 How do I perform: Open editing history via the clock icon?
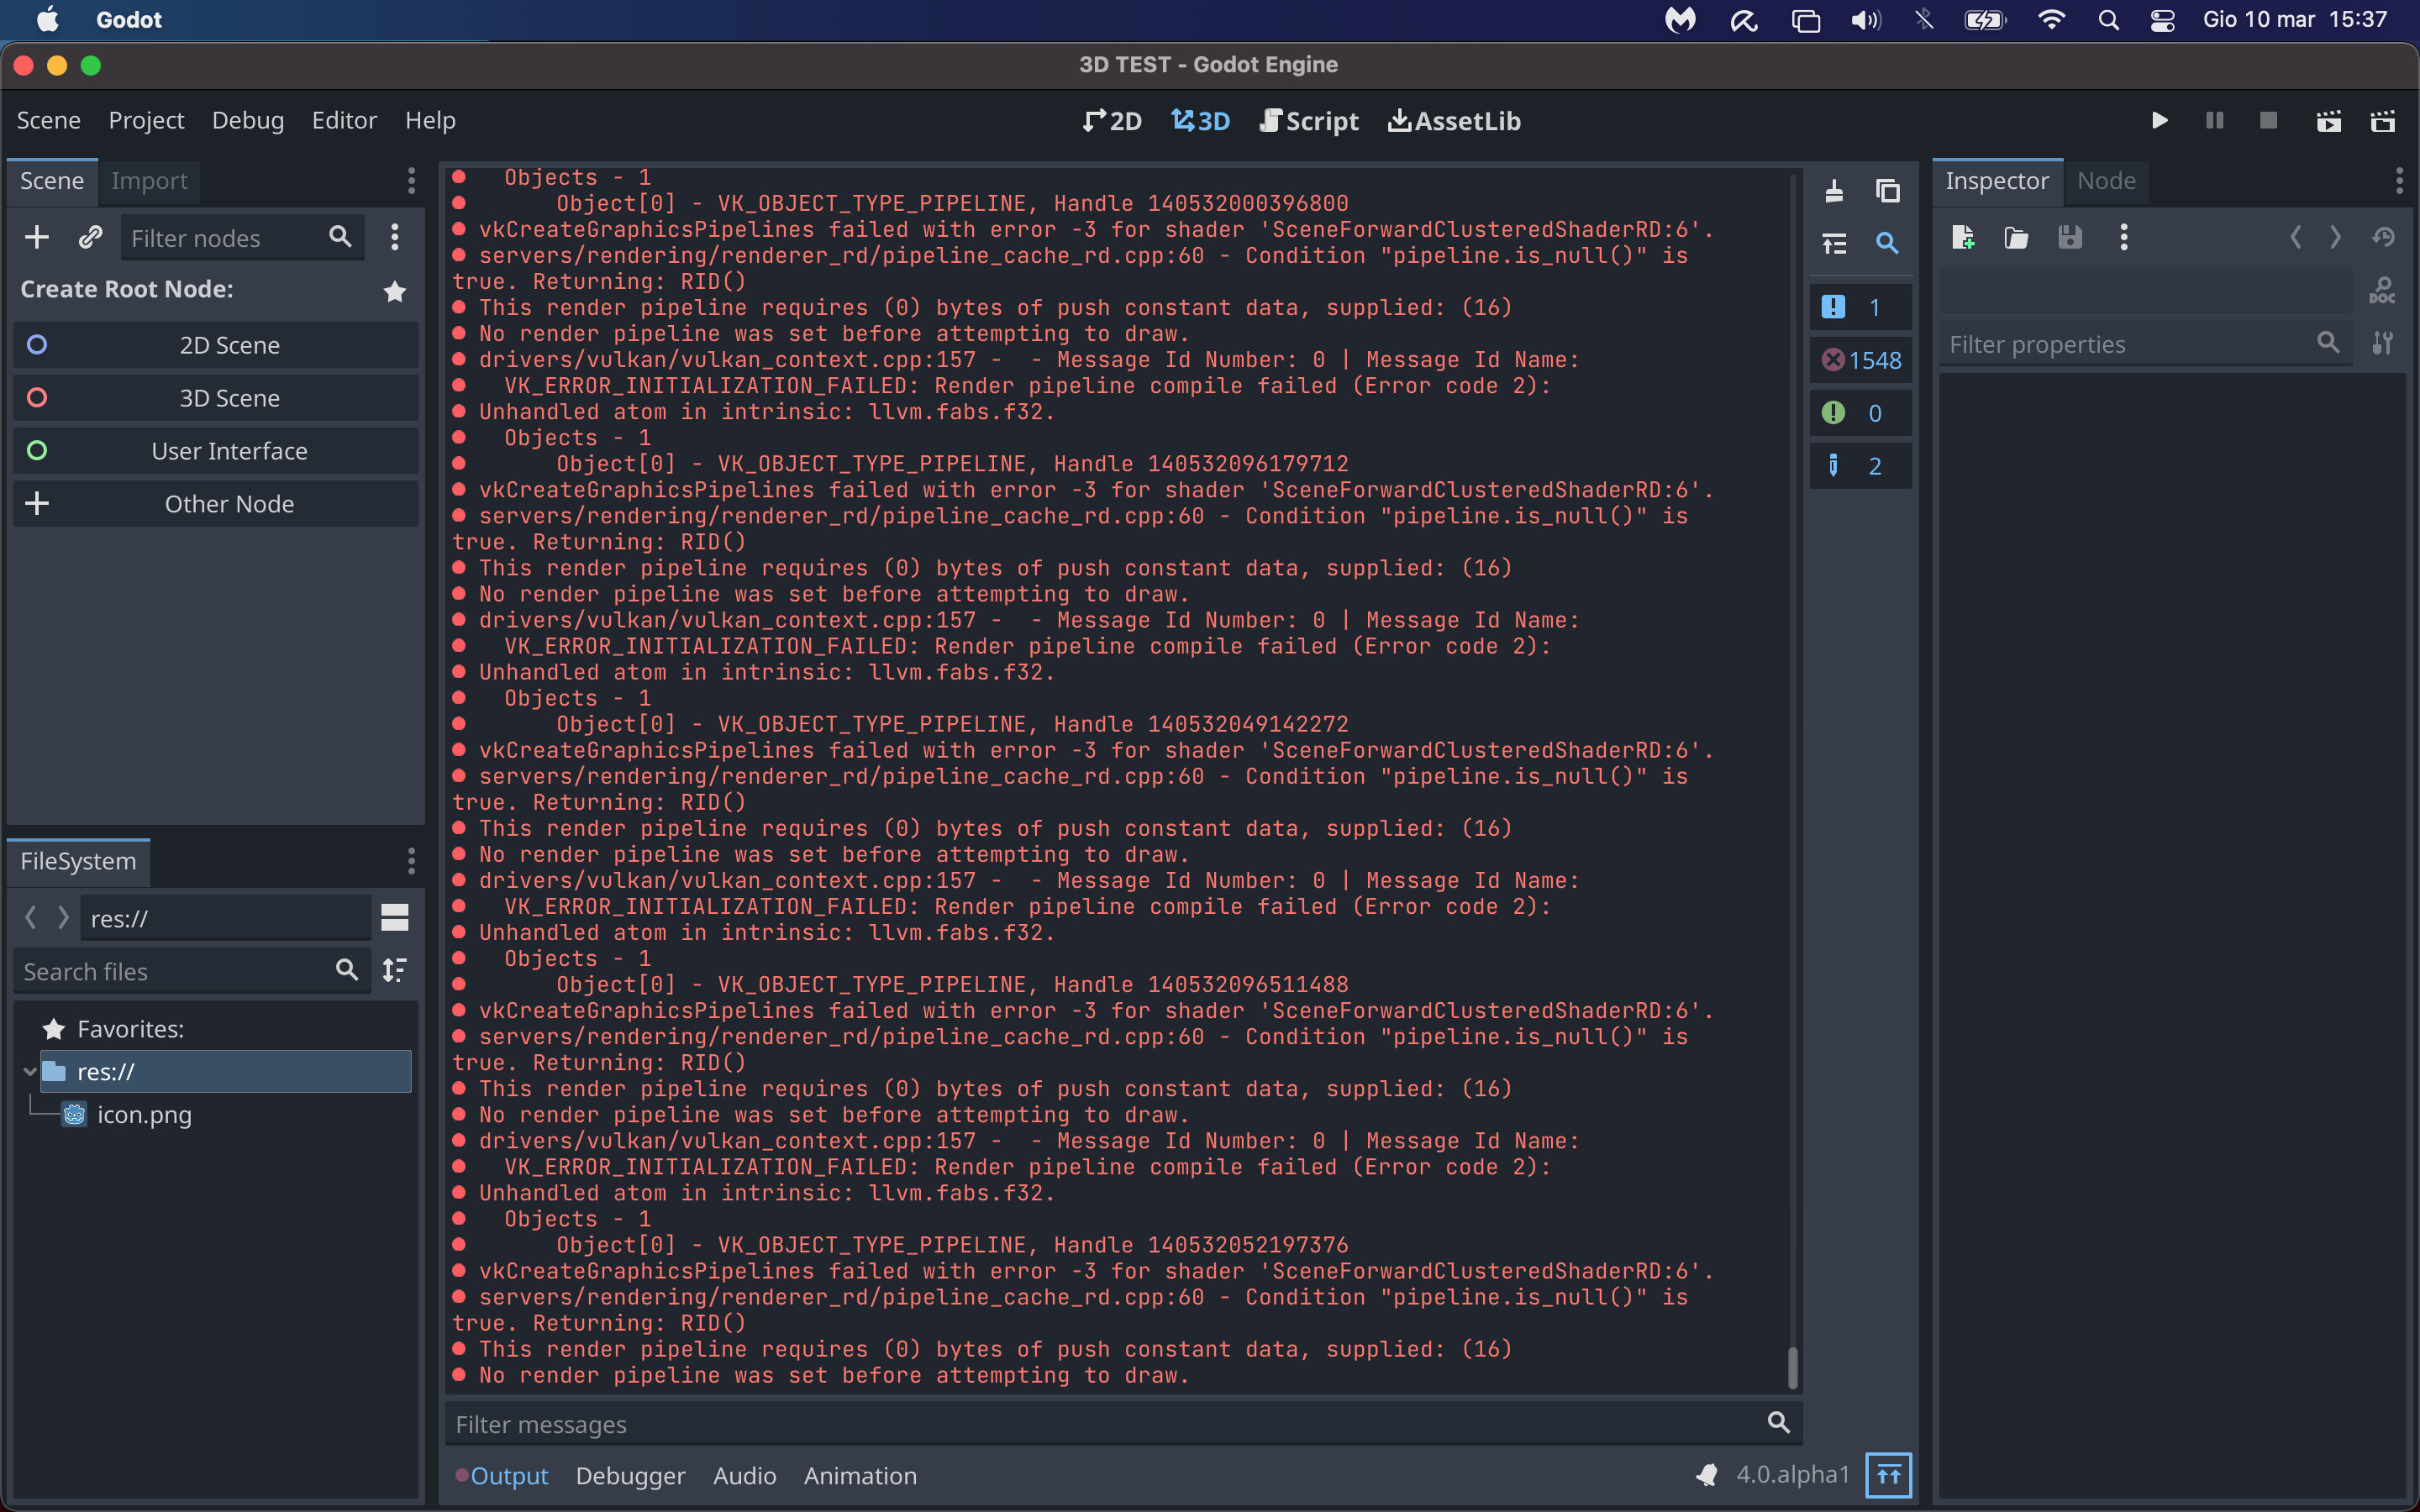click(x=2384, y=237)
